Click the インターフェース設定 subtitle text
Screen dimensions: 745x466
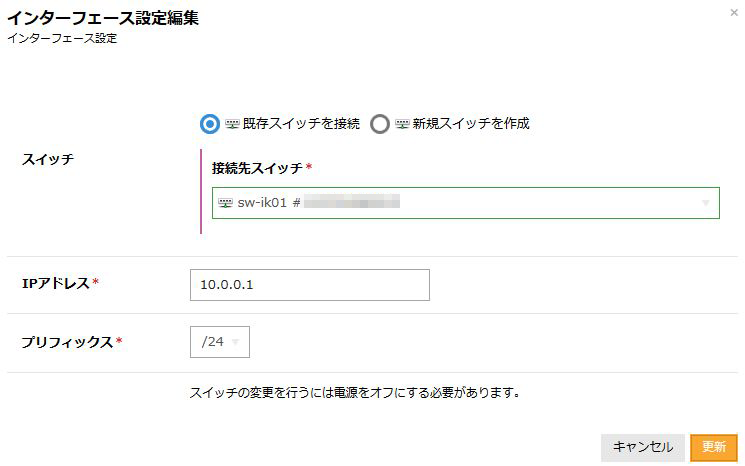[x=62, y=39]
